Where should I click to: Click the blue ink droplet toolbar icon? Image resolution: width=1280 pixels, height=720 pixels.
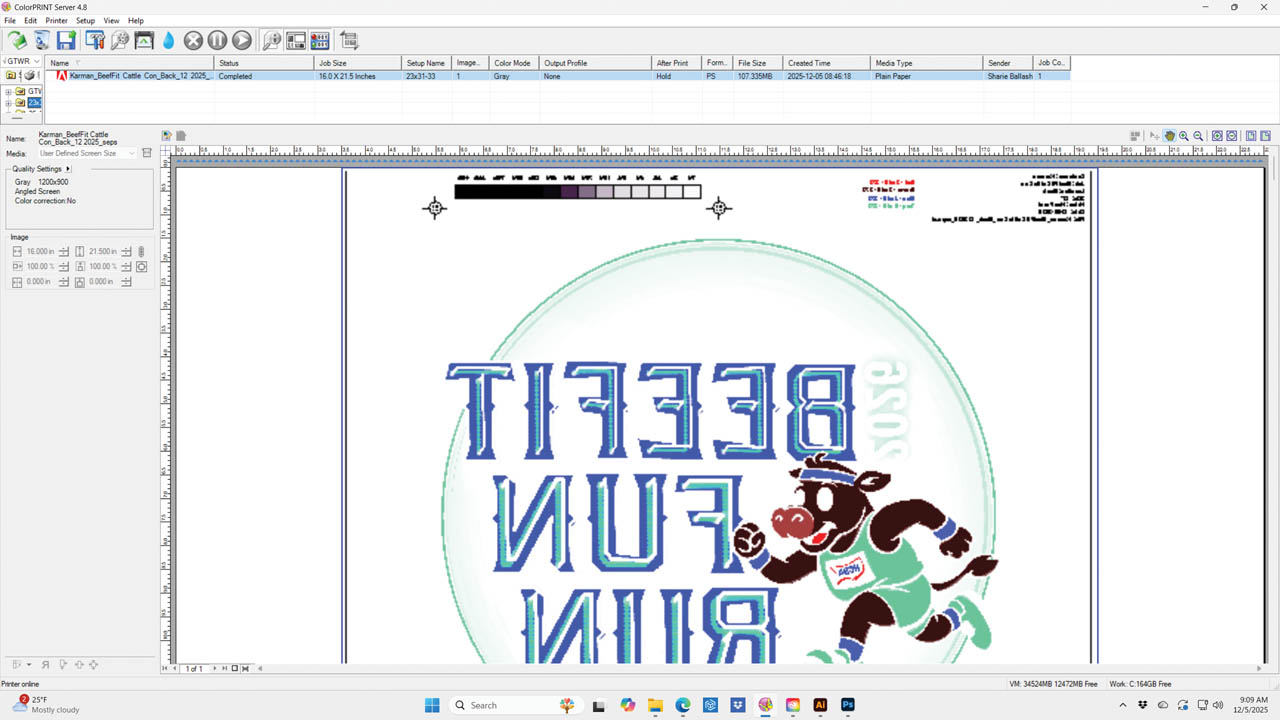pyautogui.click(x=168, y=40)
